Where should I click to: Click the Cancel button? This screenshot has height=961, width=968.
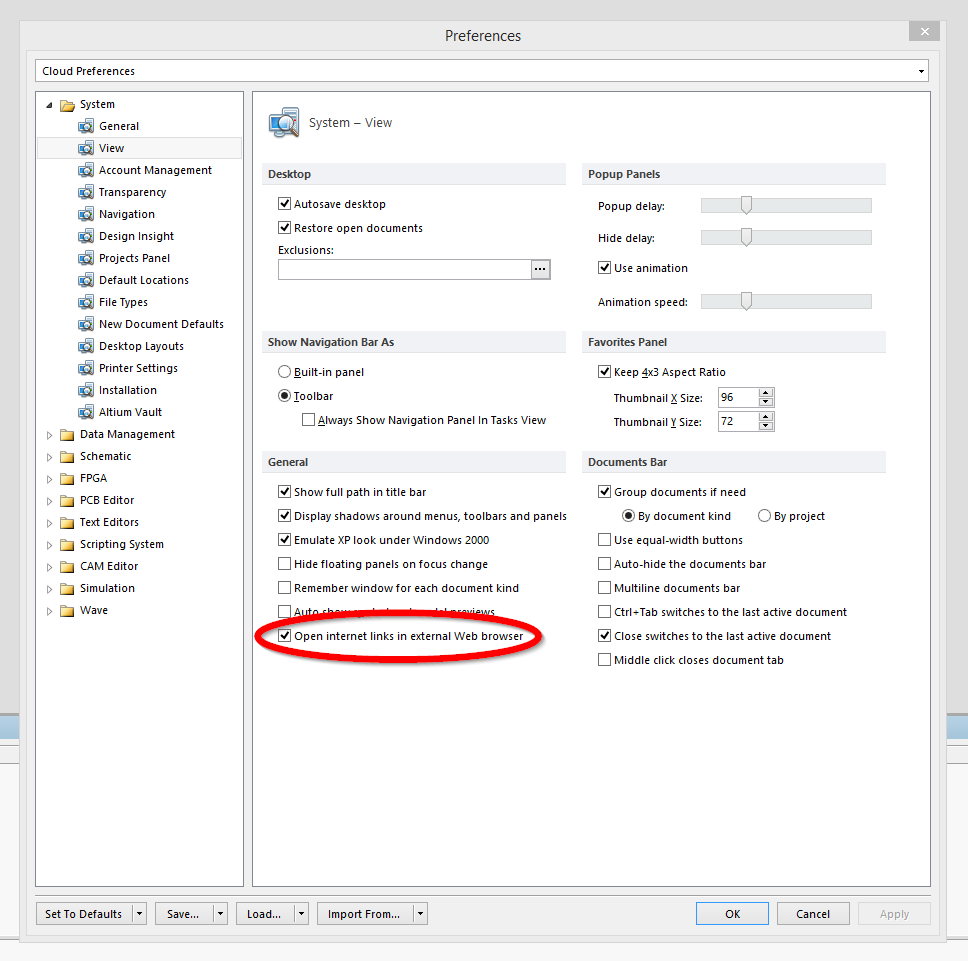click(812, 914)
